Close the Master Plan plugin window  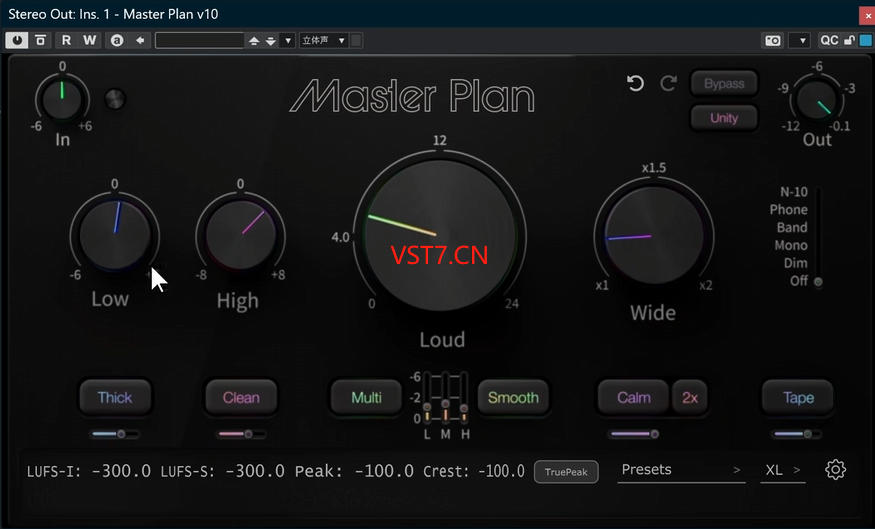point(867,15)
